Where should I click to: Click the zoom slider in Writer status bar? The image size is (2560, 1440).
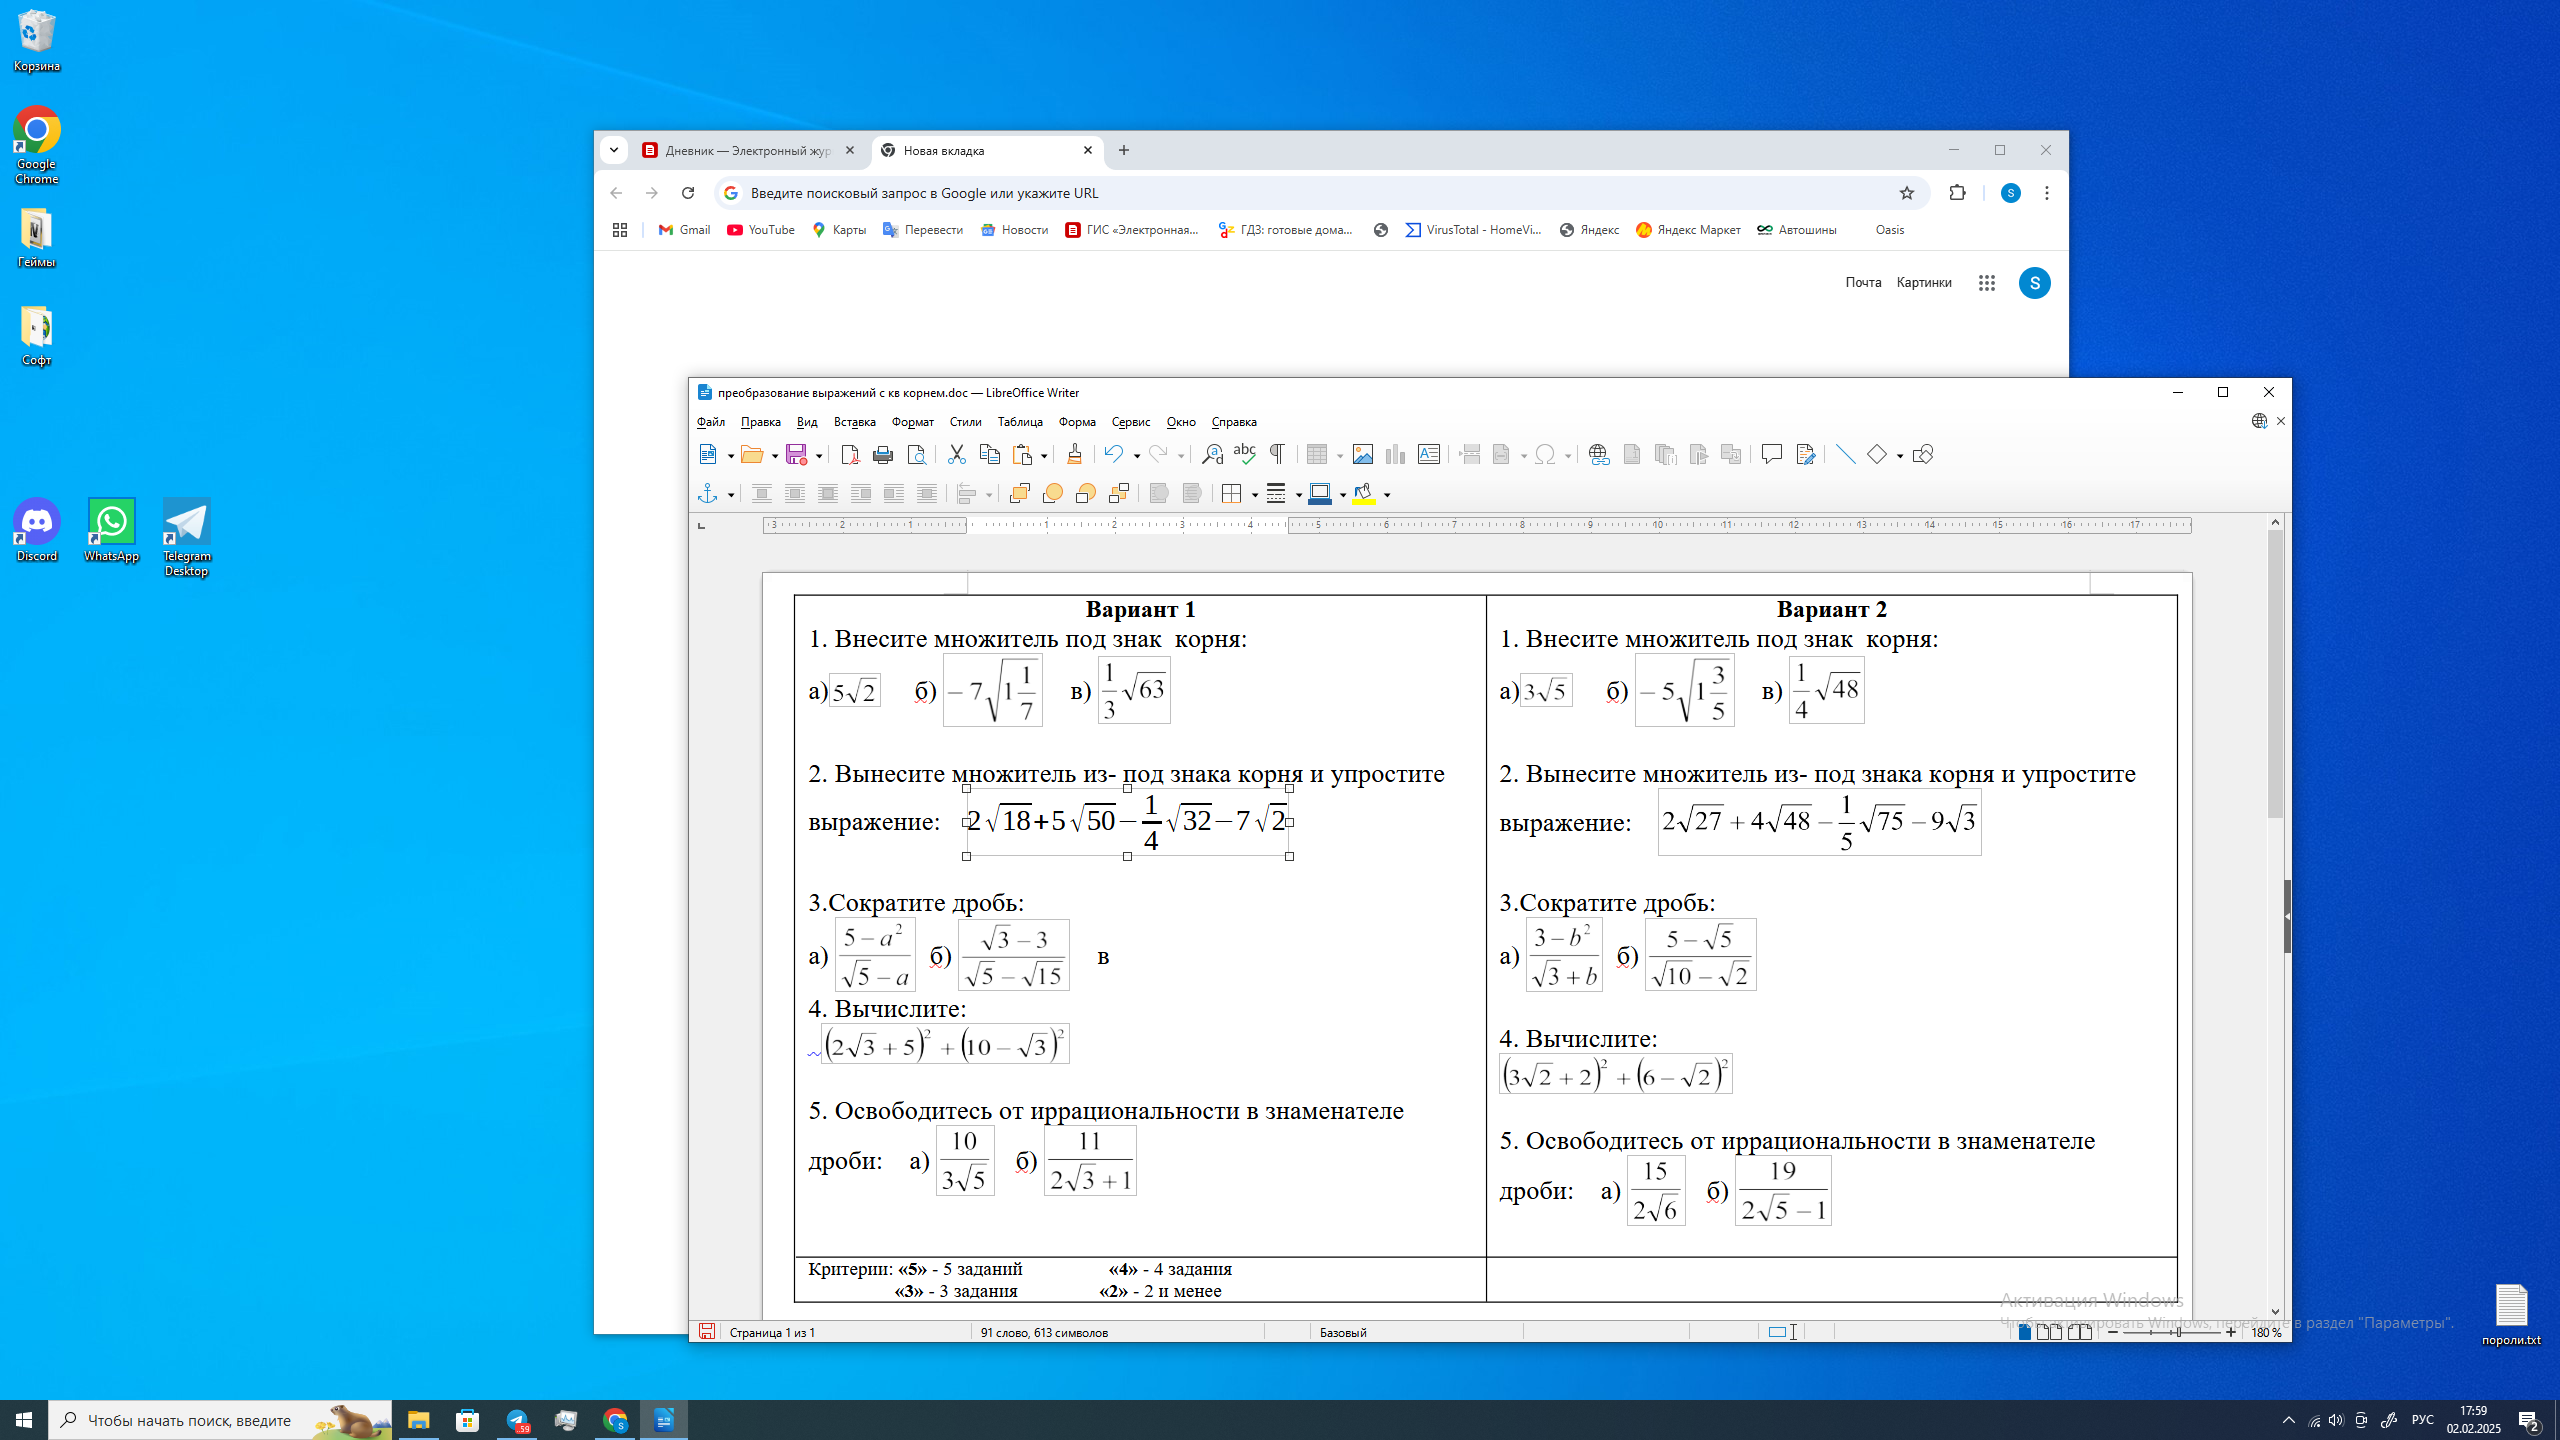point(2172,1332)
